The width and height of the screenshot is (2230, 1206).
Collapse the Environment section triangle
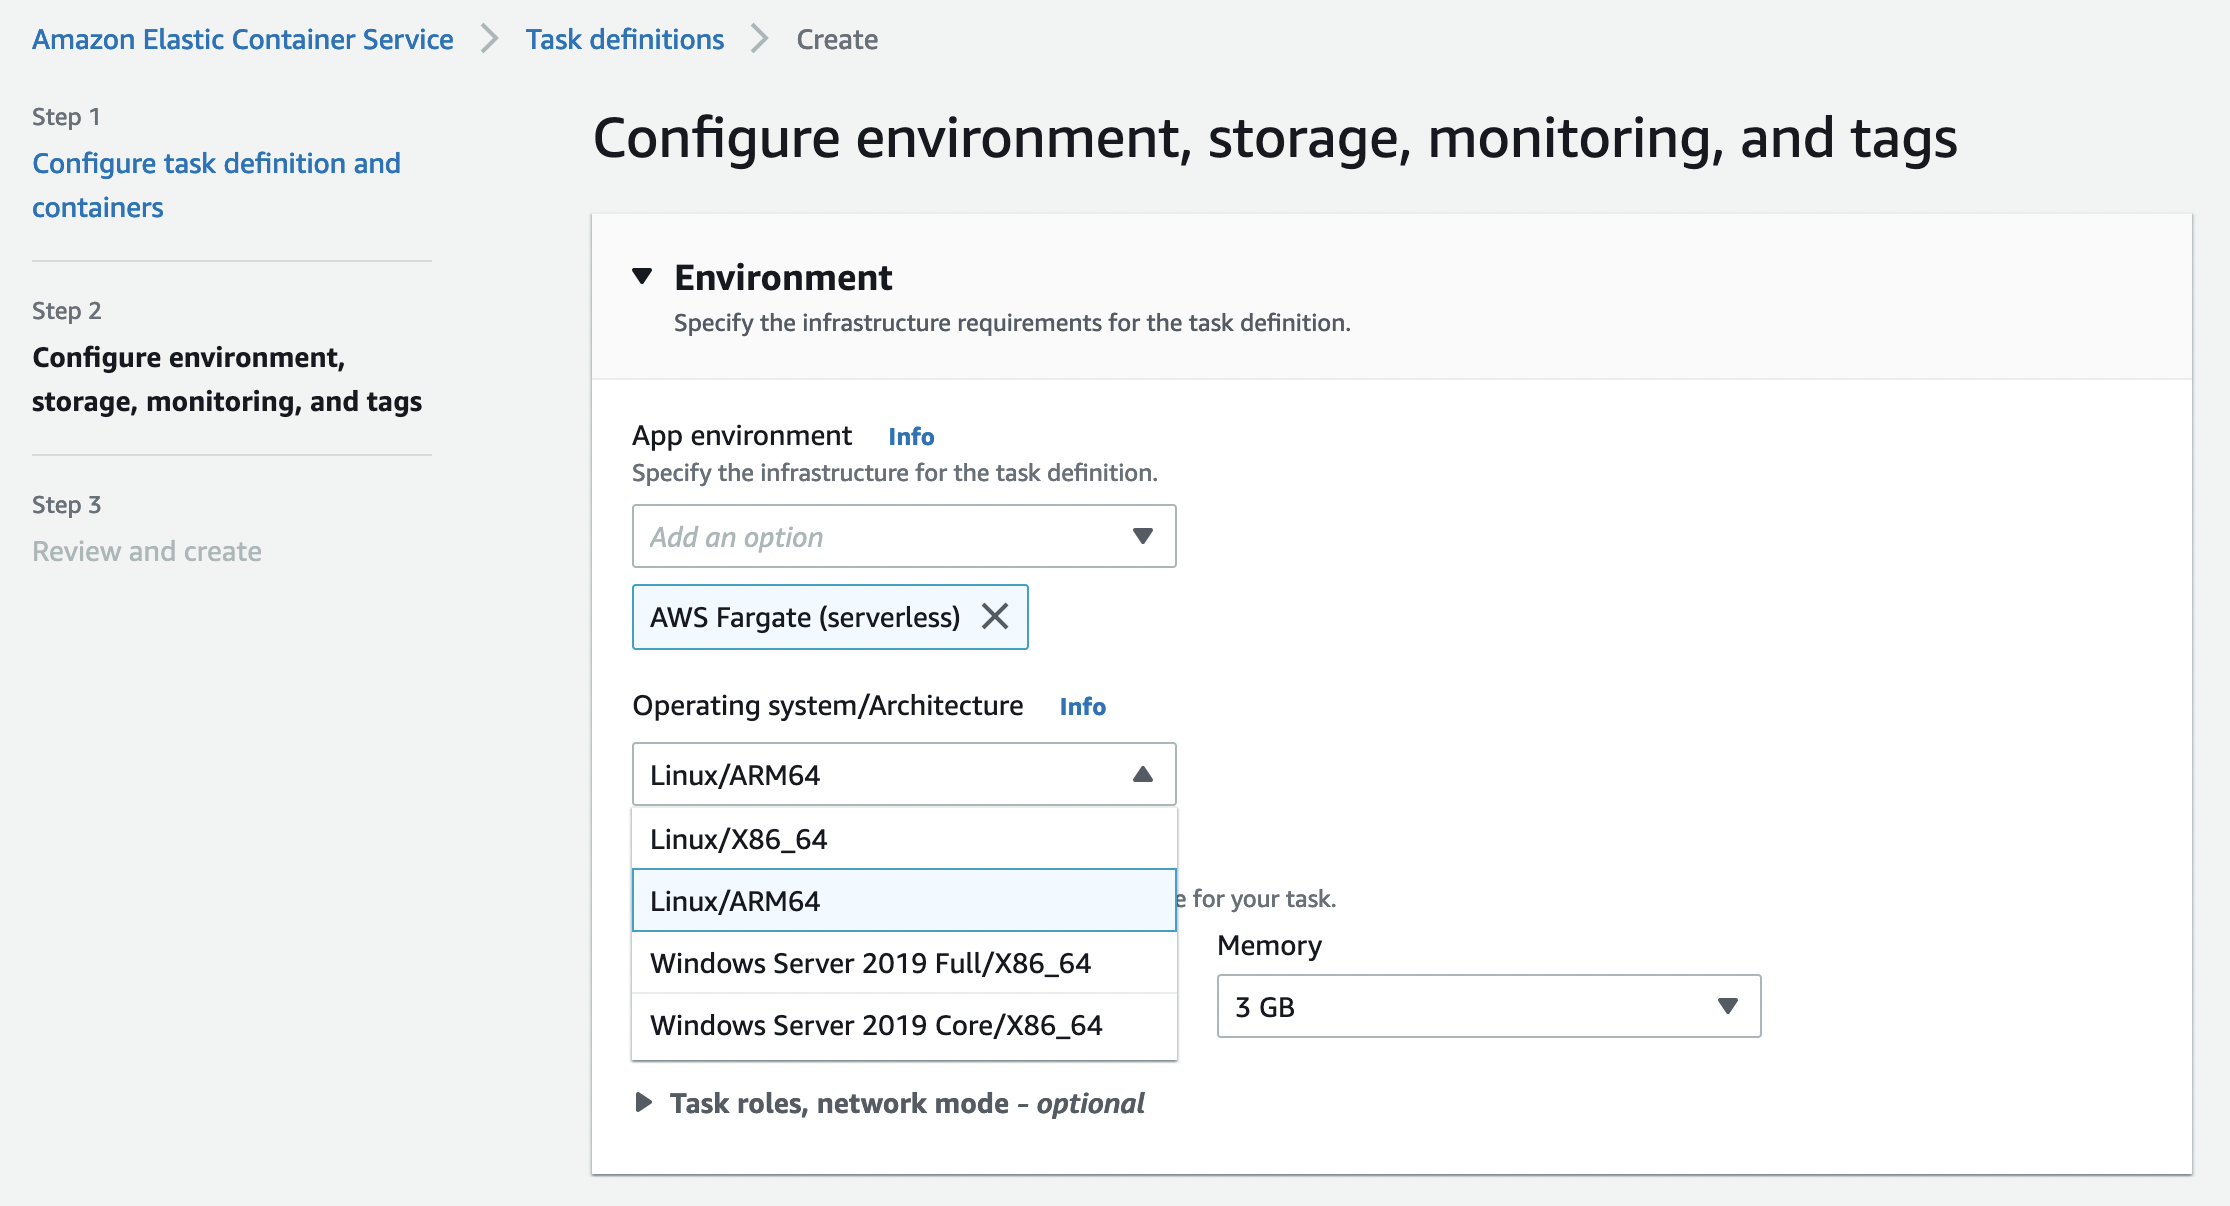click(642, 276)
